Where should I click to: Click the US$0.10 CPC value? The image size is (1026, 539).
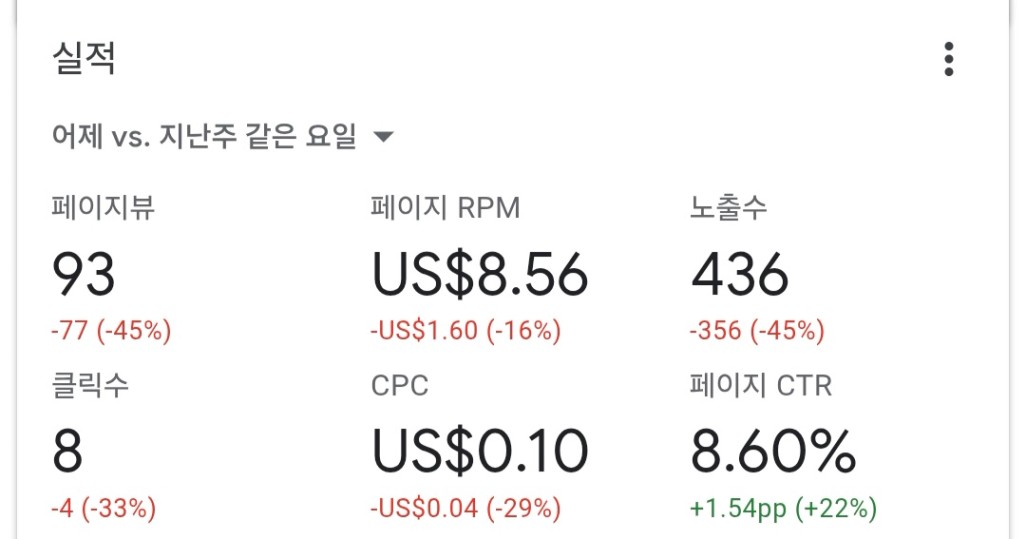point(480,451)
